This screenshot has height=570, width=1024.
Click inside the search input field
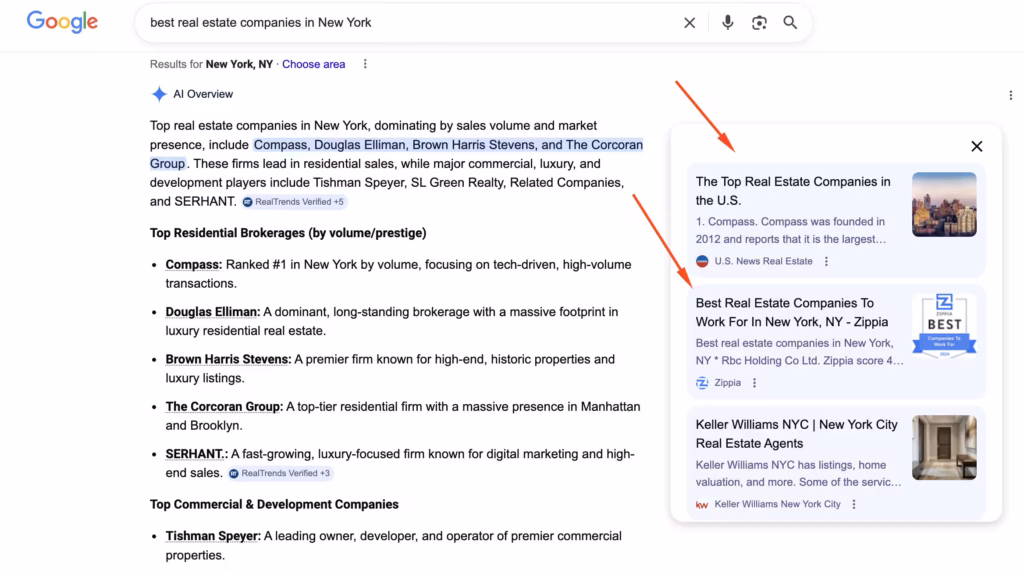point(400,23)
